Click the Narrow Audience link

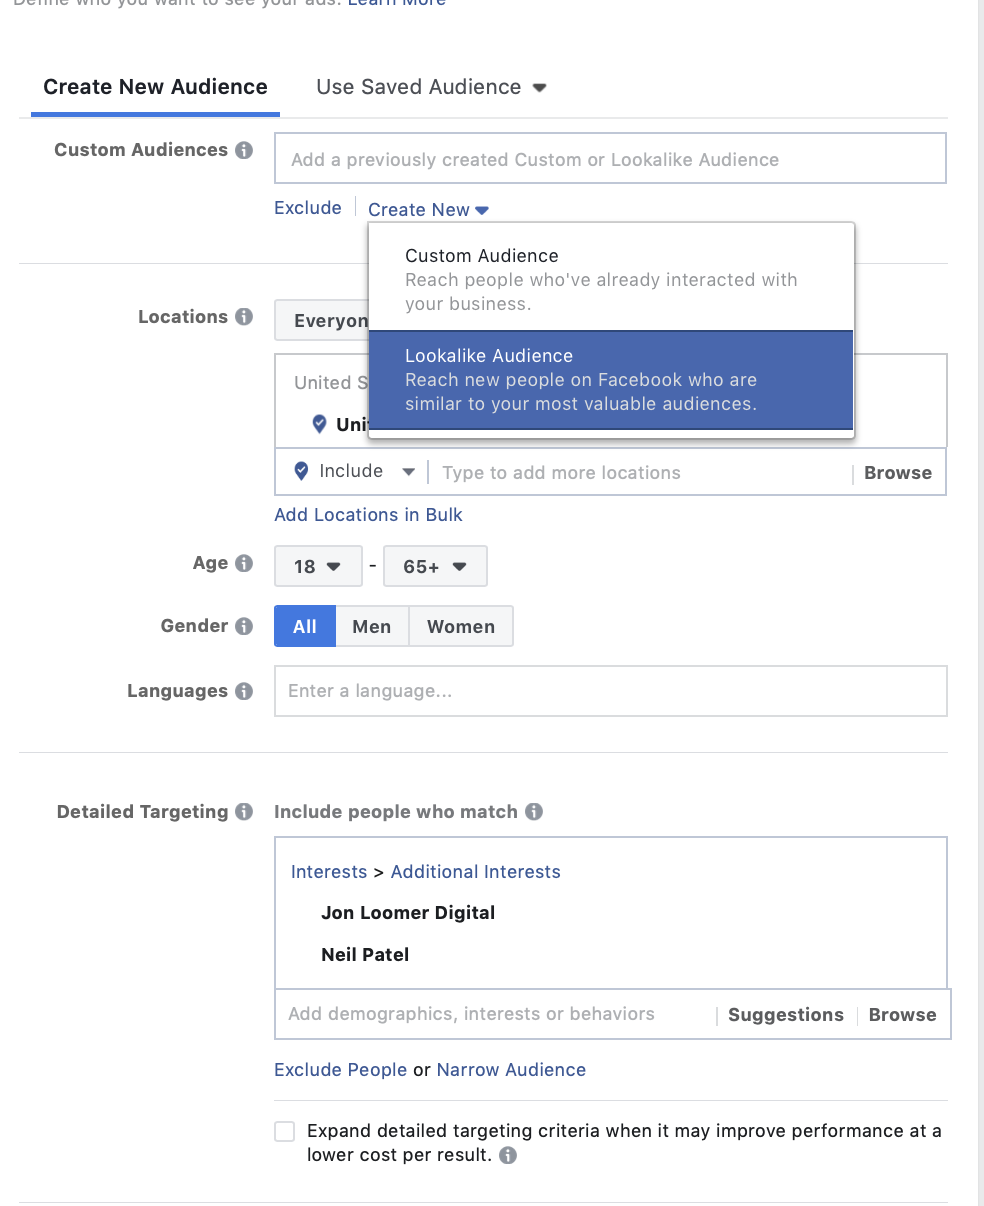(x=511, y=1070)
